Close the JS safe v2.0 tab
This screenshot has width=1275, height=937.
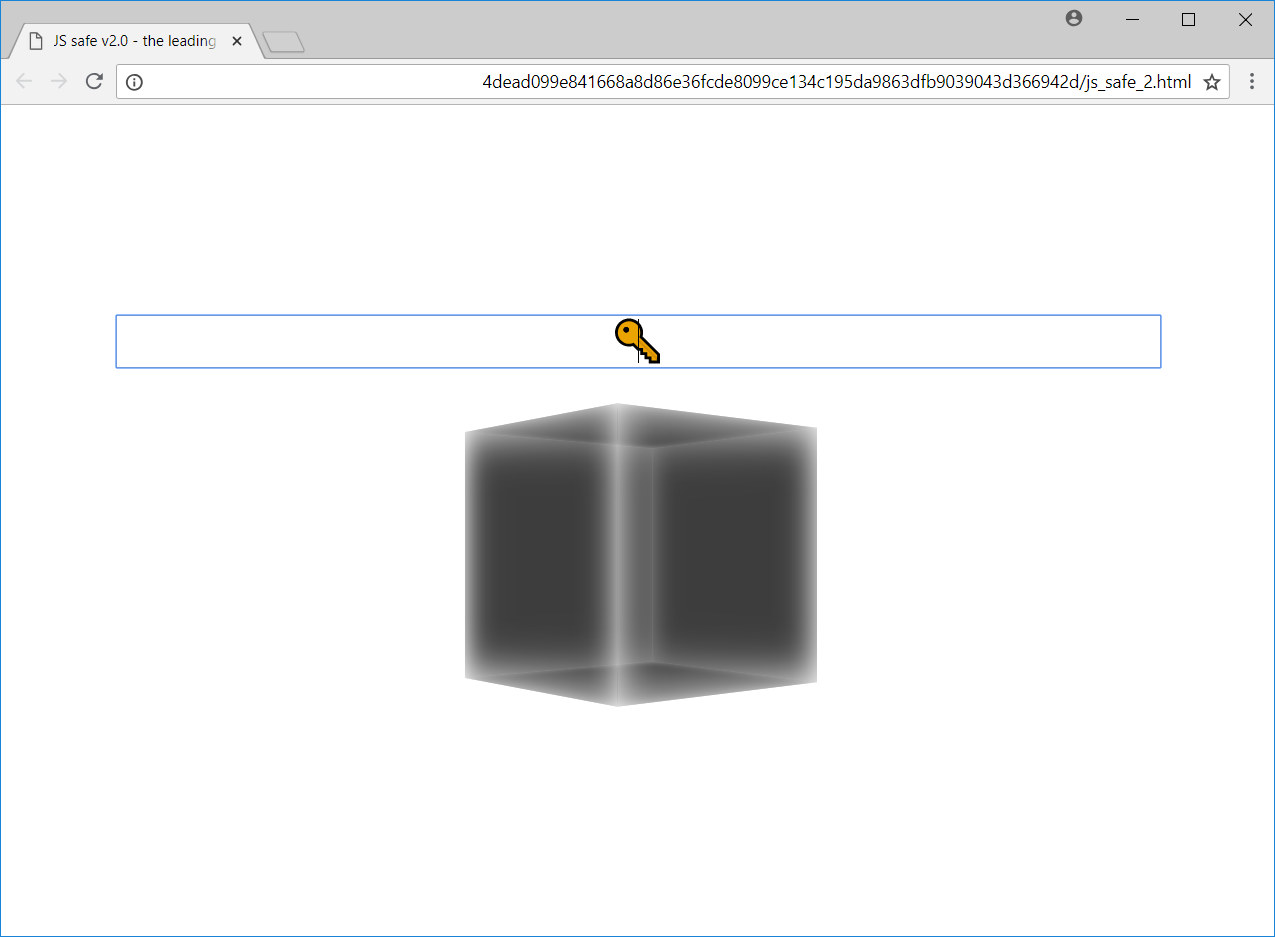(237, 41)
